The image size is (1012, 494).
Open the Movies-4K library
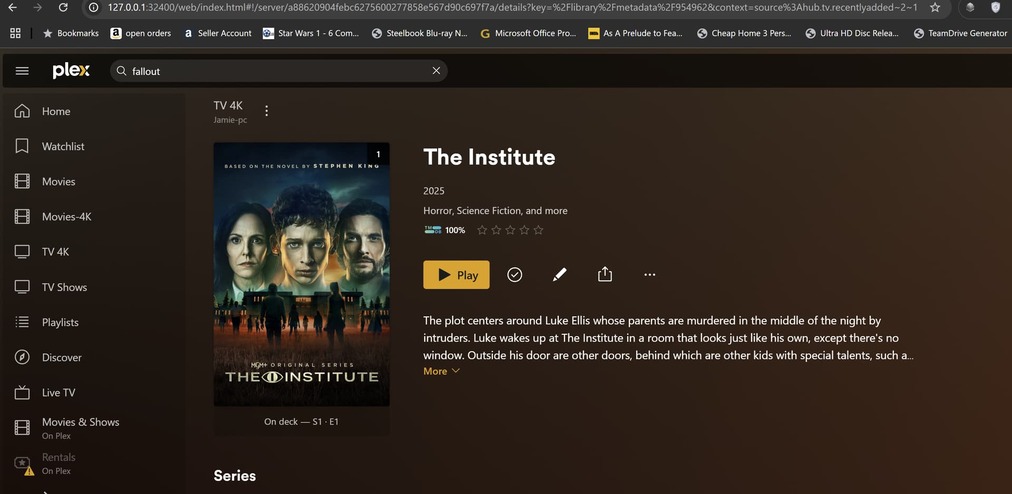pyautogui.click(x=66, y=217)
